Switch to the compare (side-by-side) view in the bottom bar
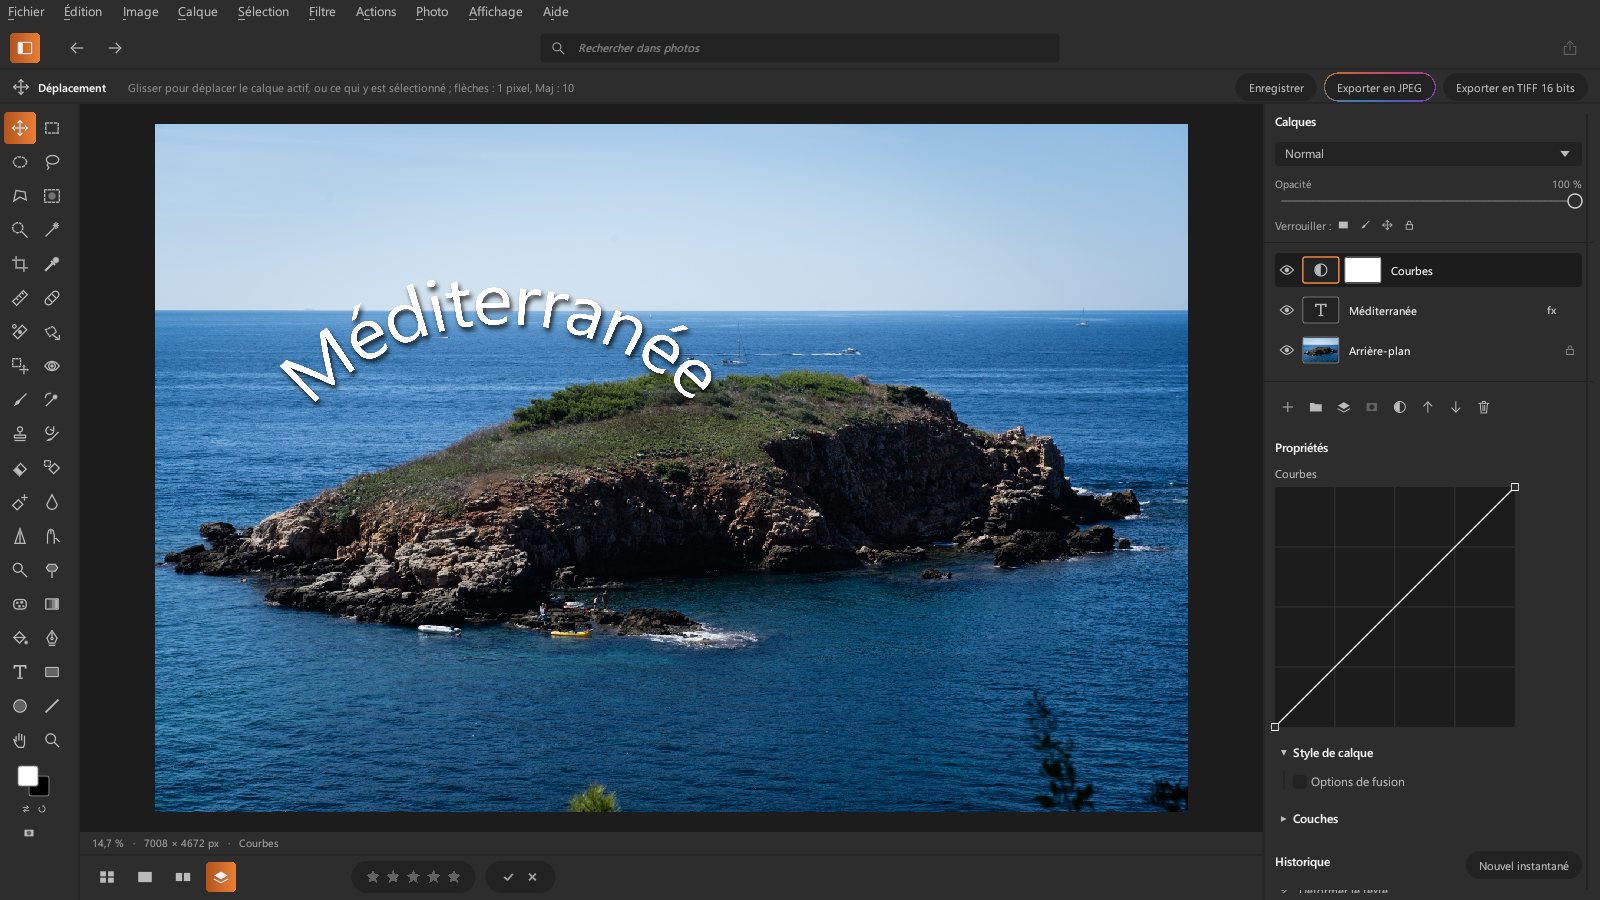The height and width of the screenshot is (900, 1600). tap(183, 877)
